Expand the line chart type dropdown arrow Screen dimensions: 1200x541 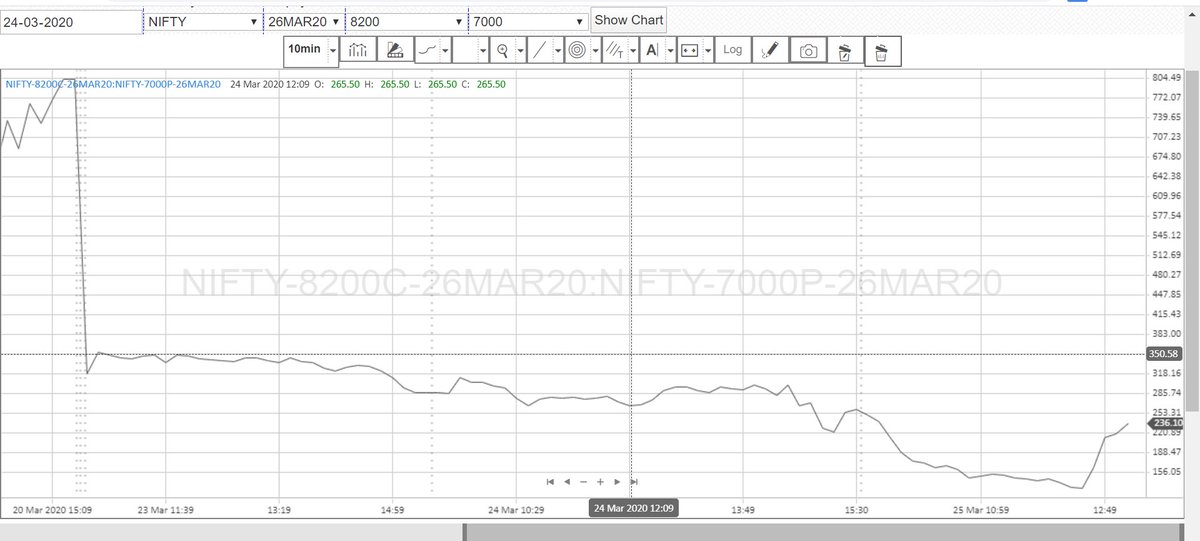click(445, 50)
